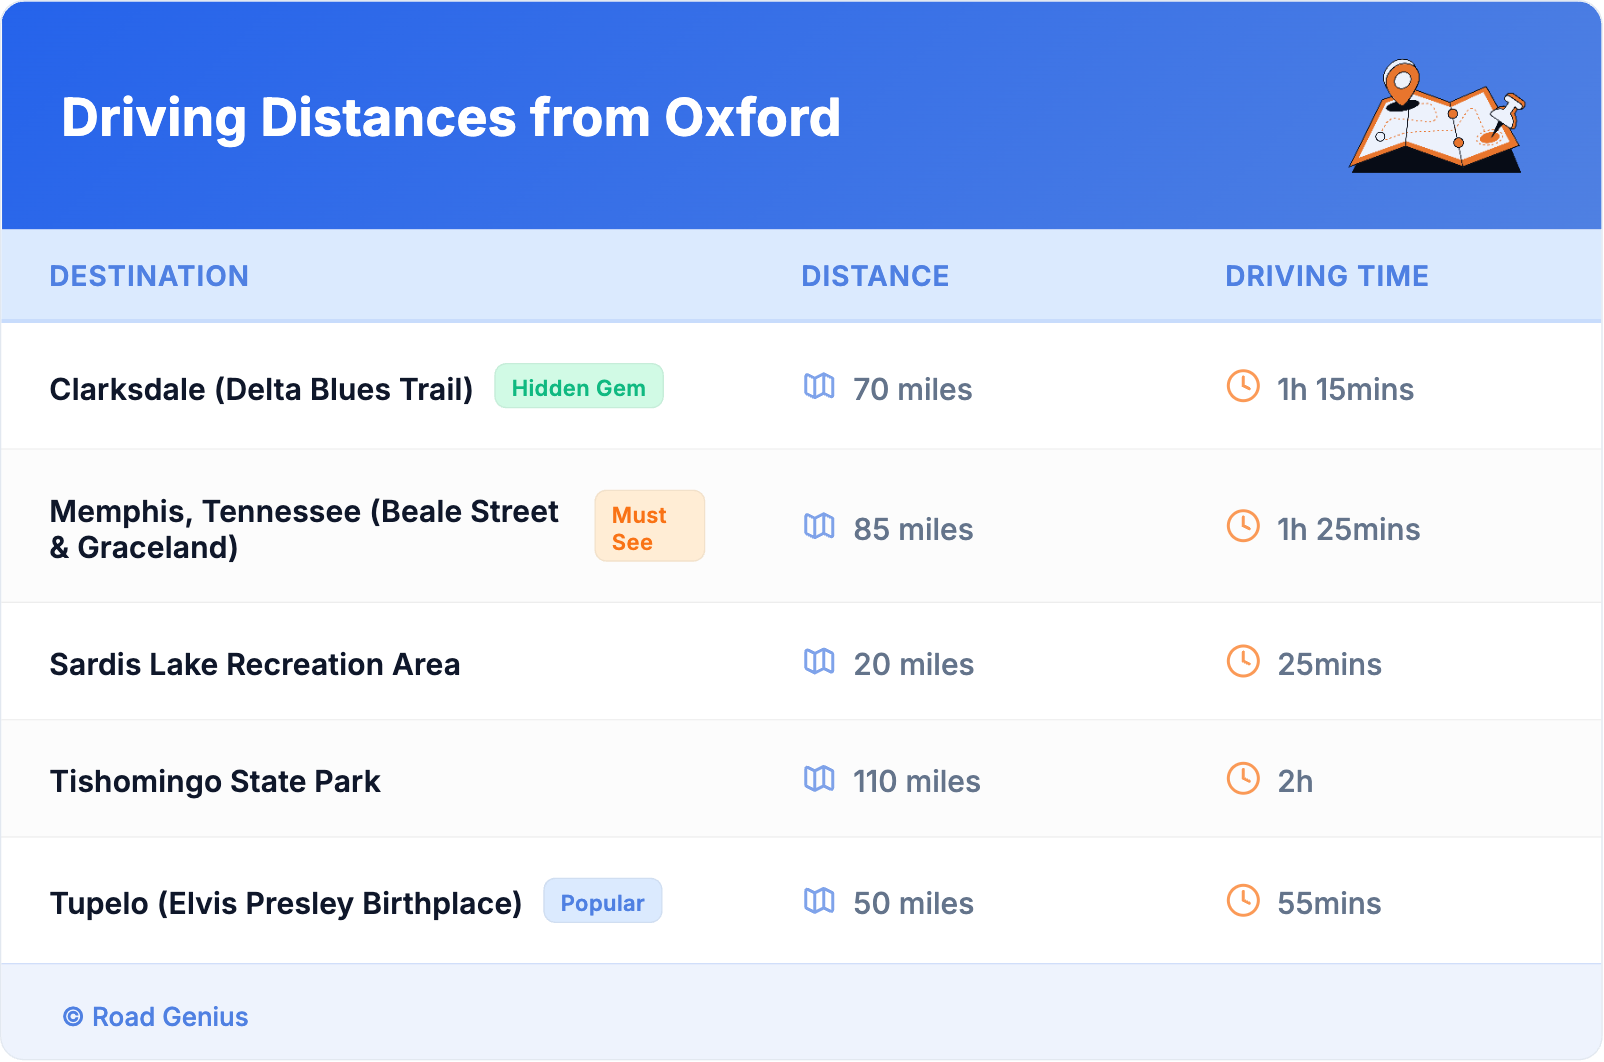The image size is (1604, 1062).
Task: Click the map icon beside 70 miles
Action: [x=819, y=387]
